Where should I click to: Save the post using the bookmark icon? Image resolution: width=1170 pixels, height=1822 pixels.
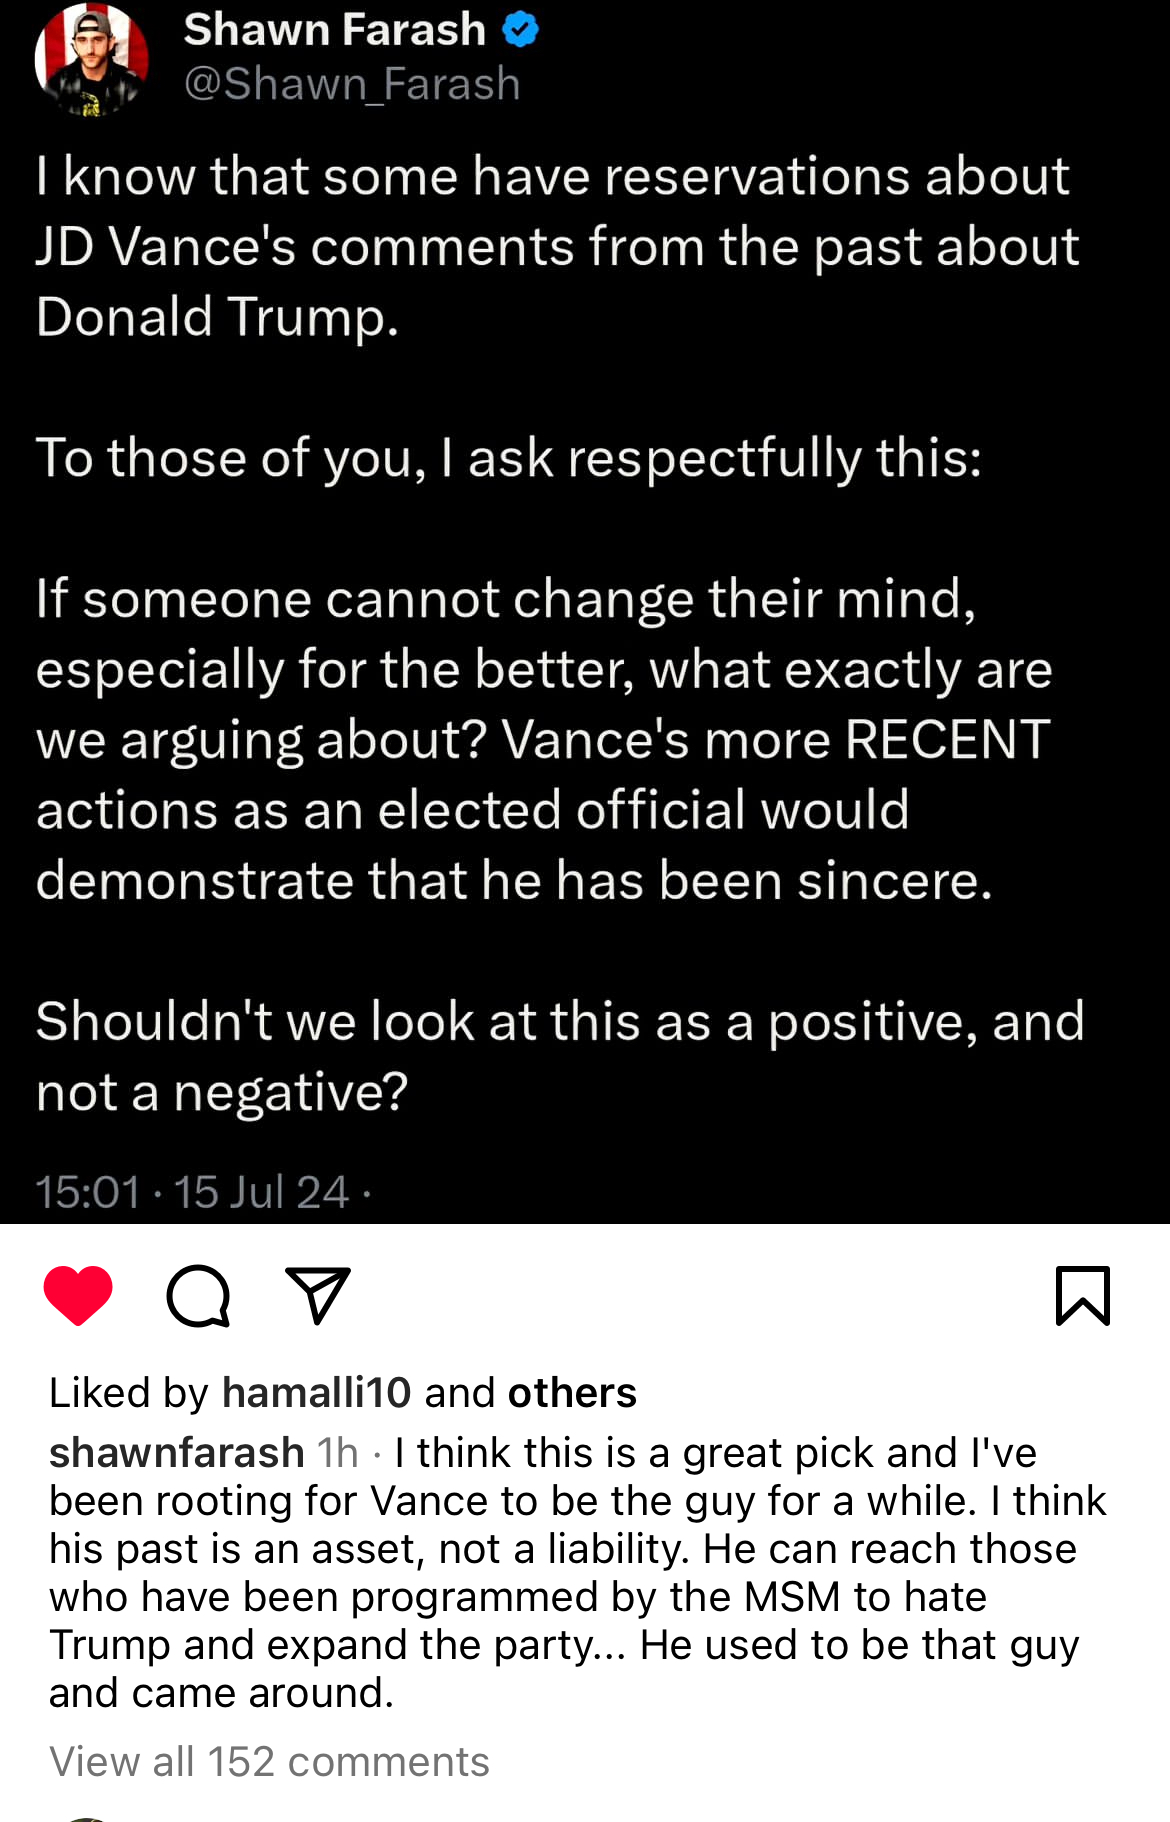[x=1083, y=1295]
